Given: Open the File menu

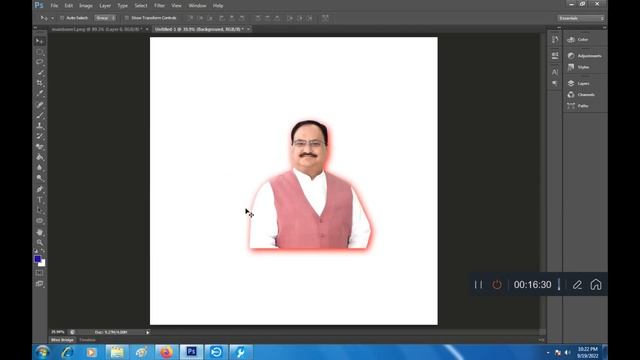Looking at the screenshot, I should pos(54,6).
